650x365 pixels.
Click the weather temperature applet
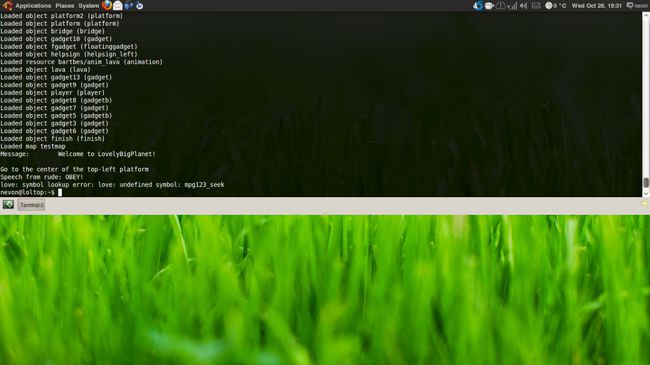(x=555, y=6)
